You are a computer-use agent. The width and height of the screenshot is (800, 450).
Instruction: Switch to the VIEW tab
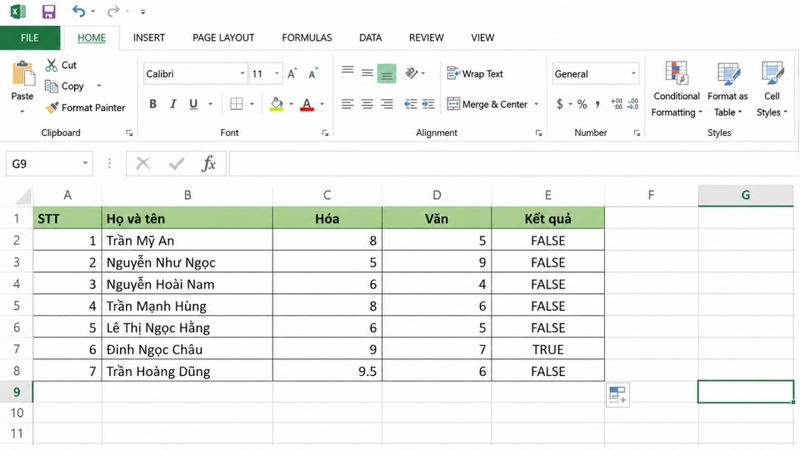(x=483, y=38)
